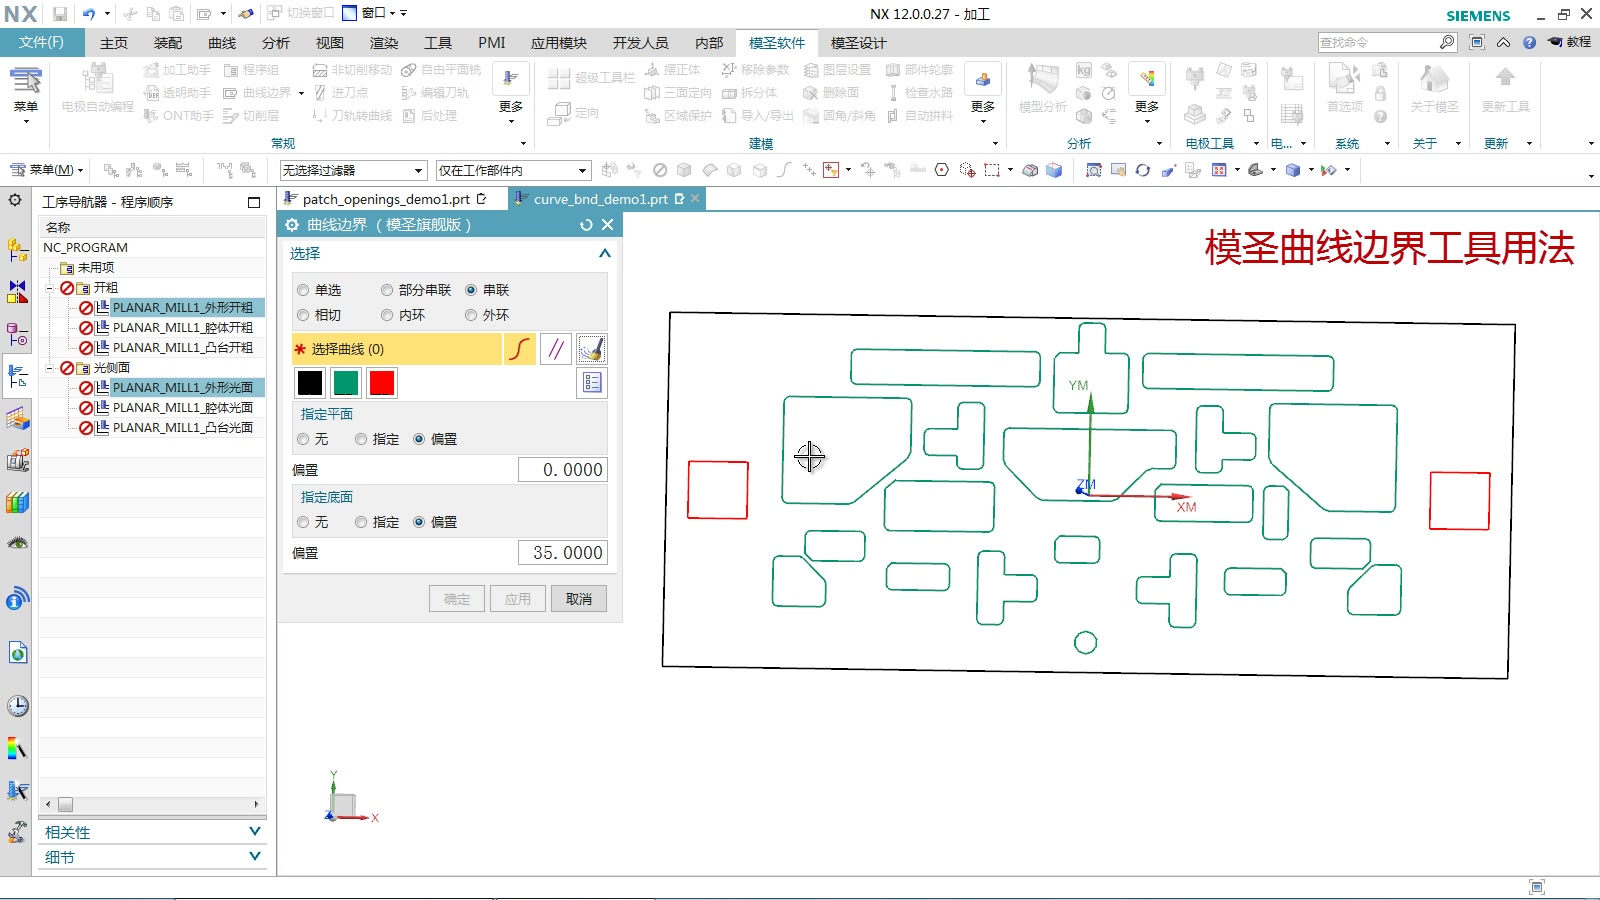Click the Web browser sidebar icon
The width and height of the screenshot is (1600, 900).
coord(17,654)
